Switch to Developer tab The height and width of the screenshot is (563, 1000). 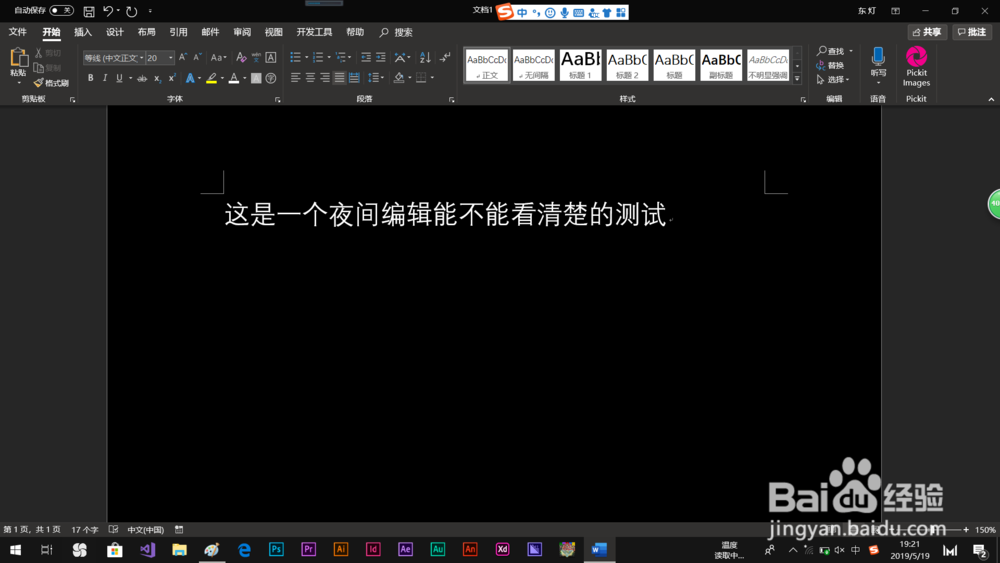coord(314,32)
